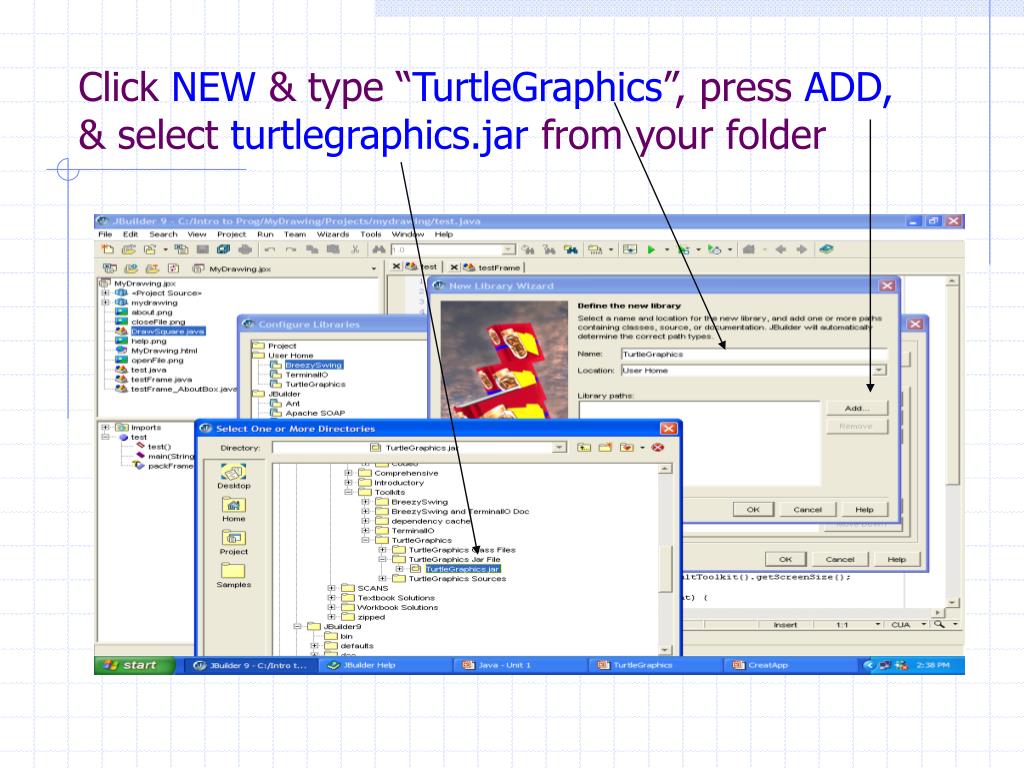Expand the BreezySwing folder in directory tree
This screenshot has height=768, width=1024.
click(366, 502)
